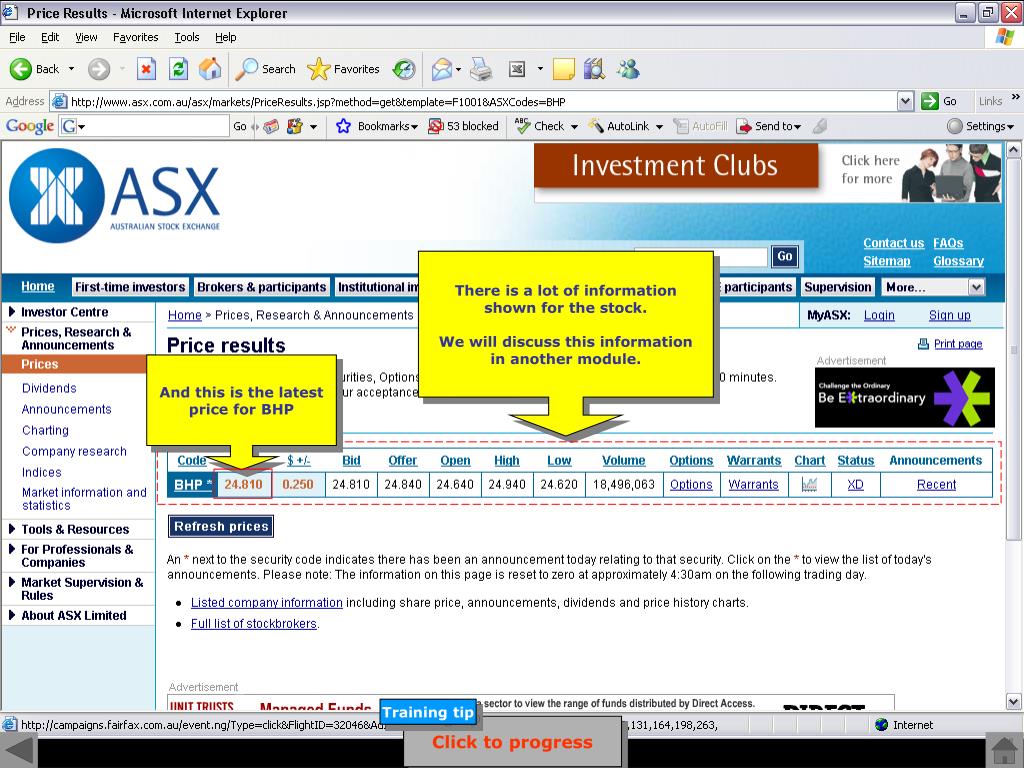The image size is (1024, 768).
Task: Click the Google toolbar Bookmarks star
Action: pyautogui.click(x=344, y=126)
